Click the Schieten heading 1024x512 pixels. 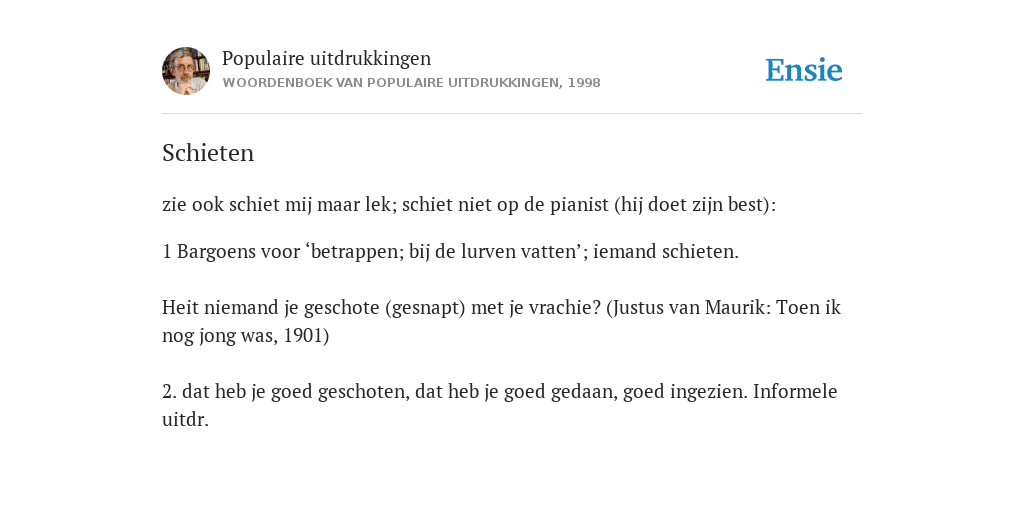pos(208,153)
